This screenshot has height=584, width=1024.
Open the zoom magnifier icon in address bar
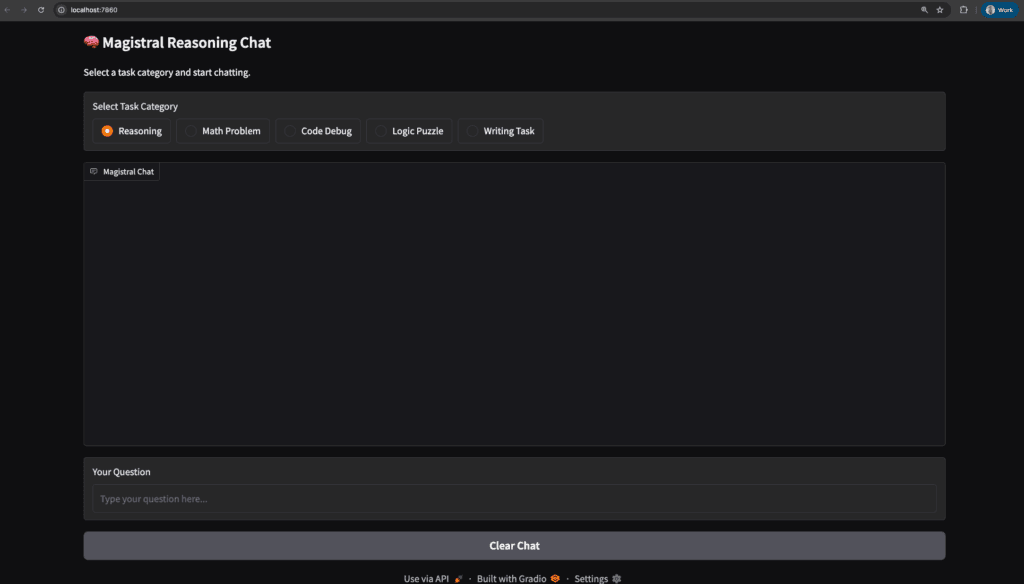pos(924,10)
